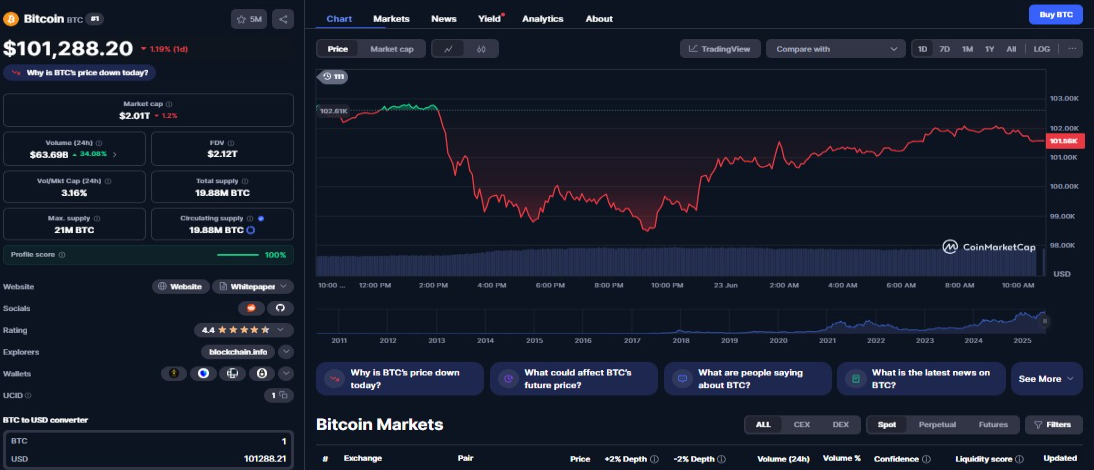Show Circulating supply info icon
Image resolution: width=1094 pixels, height=470 pixels.
250,218
